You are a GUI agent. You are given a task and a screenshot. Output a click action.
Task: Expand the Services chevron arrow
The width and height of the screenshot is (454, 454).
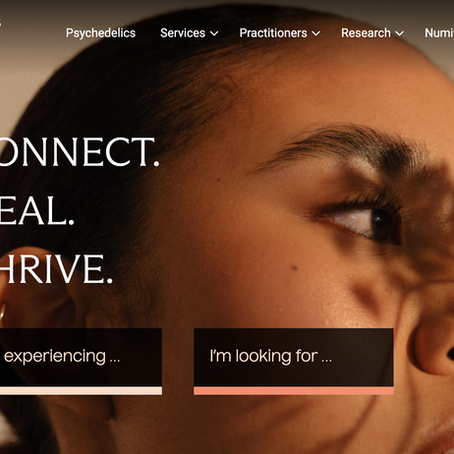click(214, 33)
